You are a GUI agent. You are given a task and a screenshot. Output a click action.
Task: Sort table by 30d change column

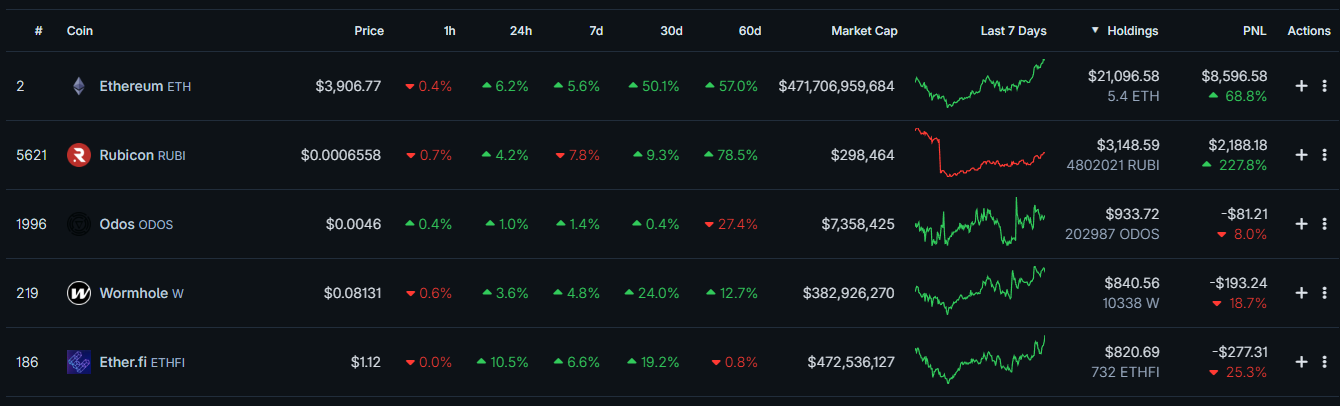click(671, 31)
